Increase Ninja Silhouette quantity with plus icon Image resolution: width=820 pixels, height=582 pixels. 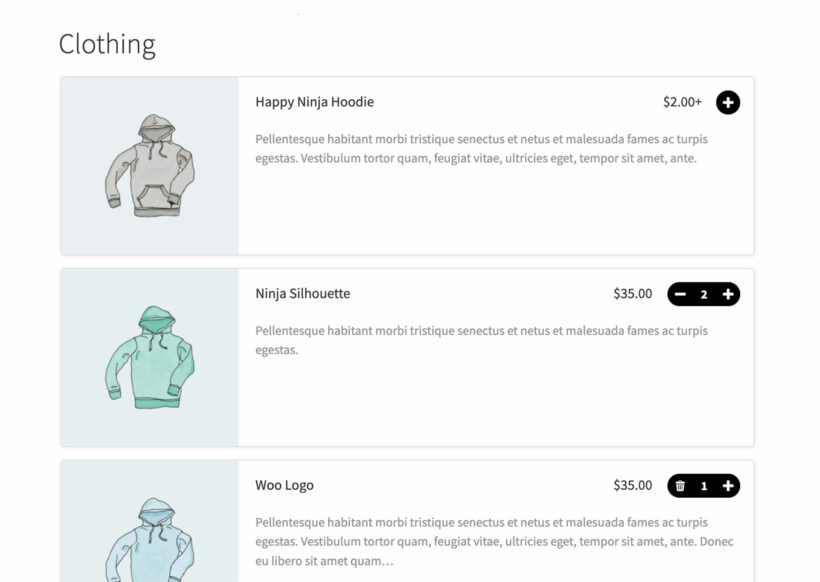tap(727, 293)
